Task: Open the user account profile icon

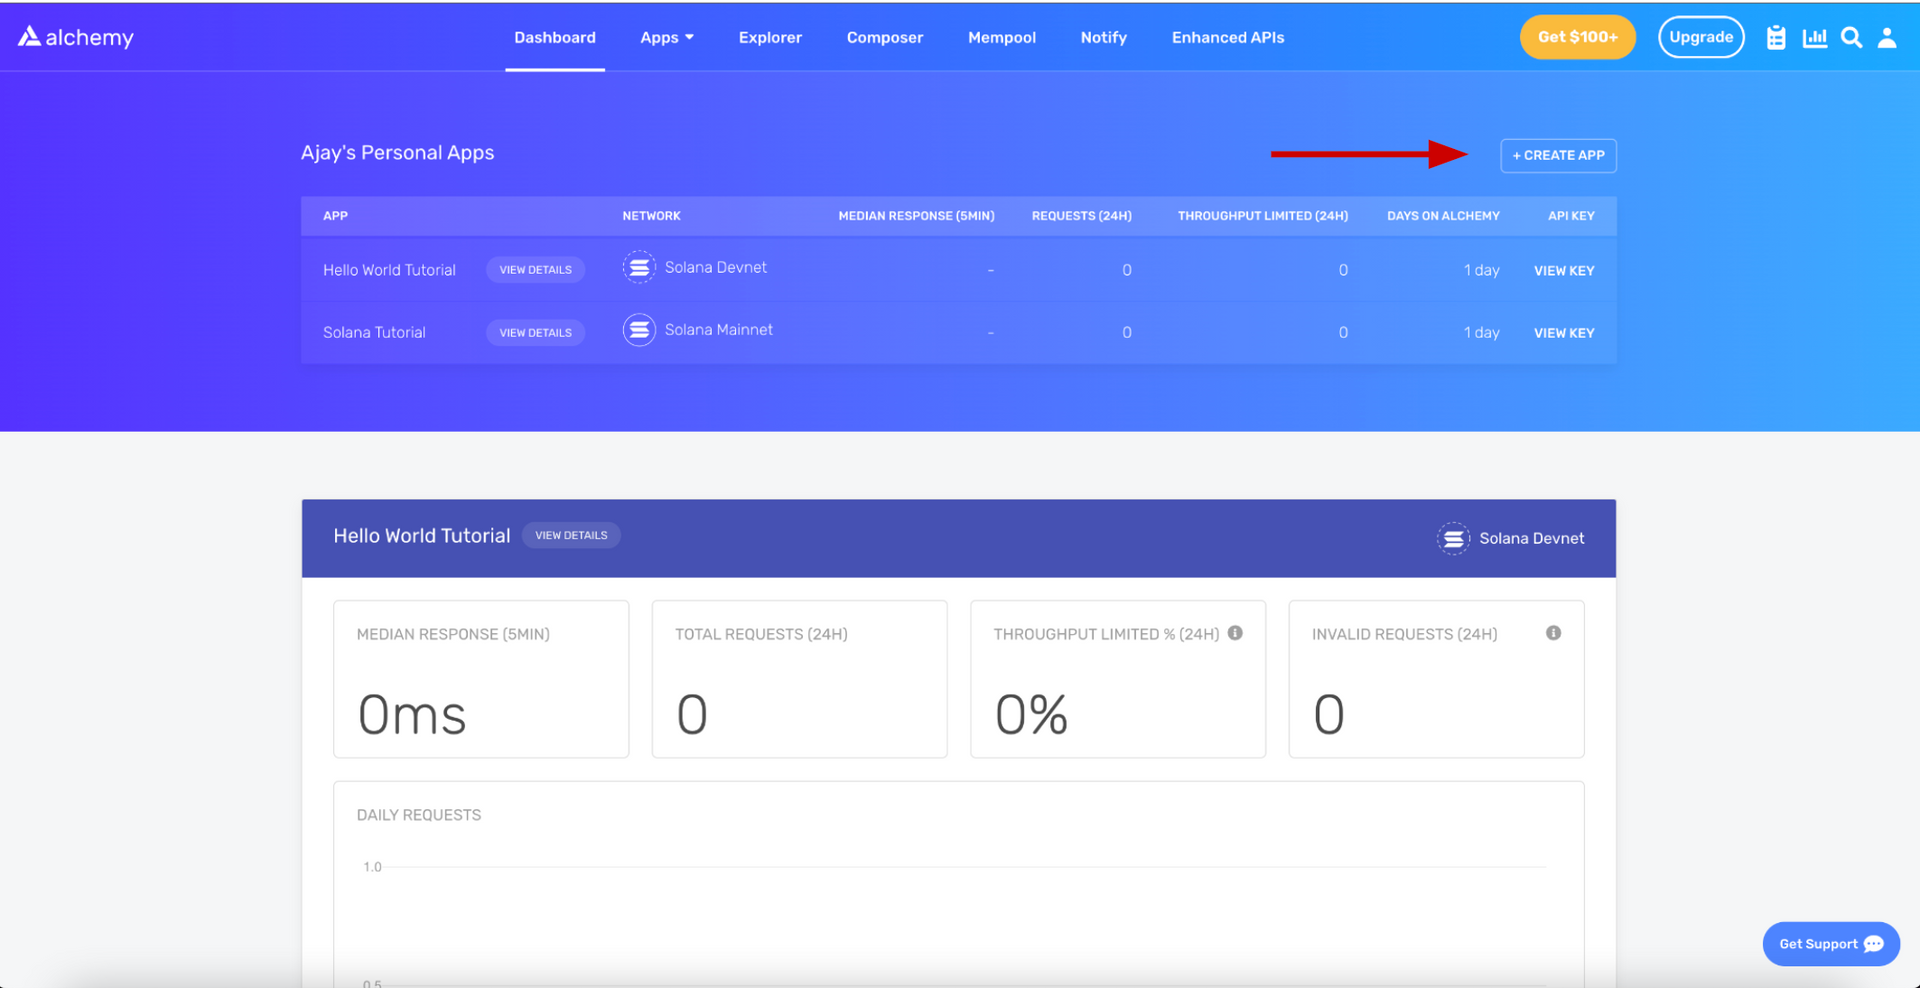Action: pos(1887,38)
